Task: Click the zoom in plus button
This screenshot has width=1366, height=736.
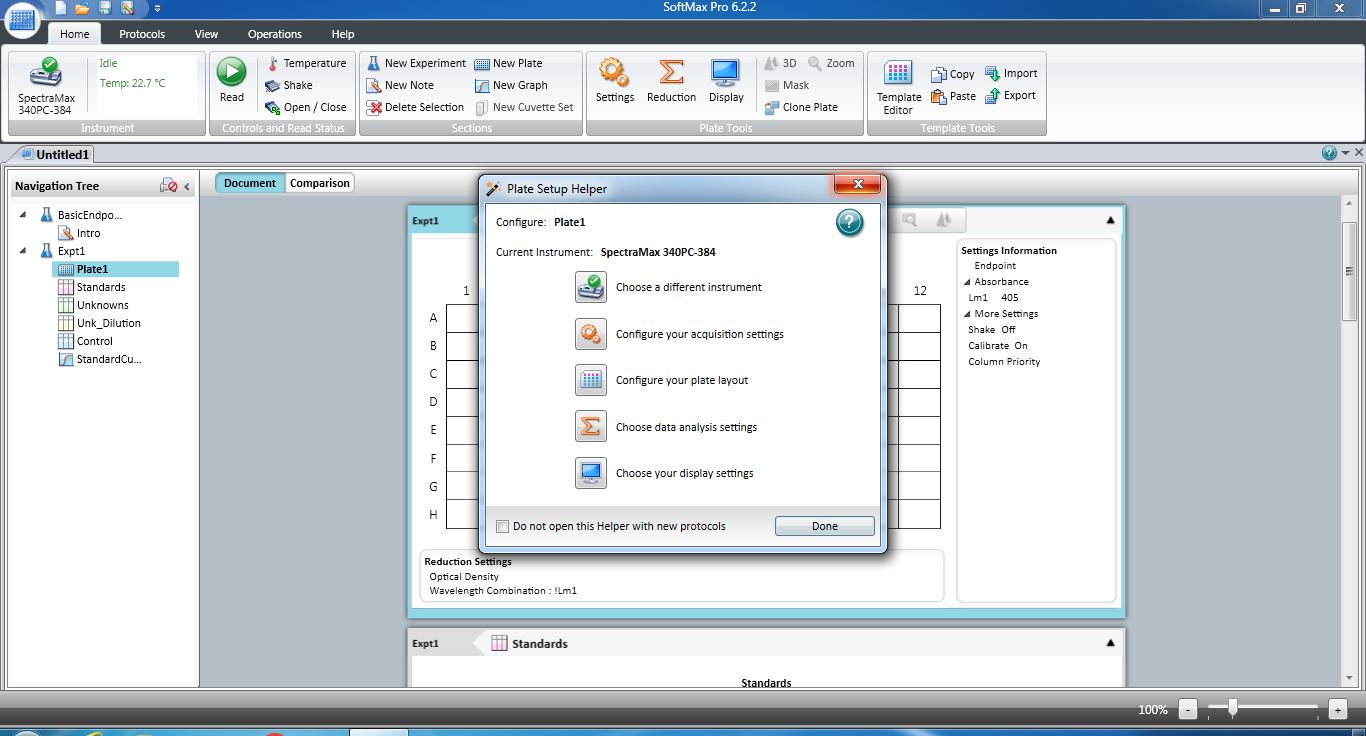Action: 1337,709
